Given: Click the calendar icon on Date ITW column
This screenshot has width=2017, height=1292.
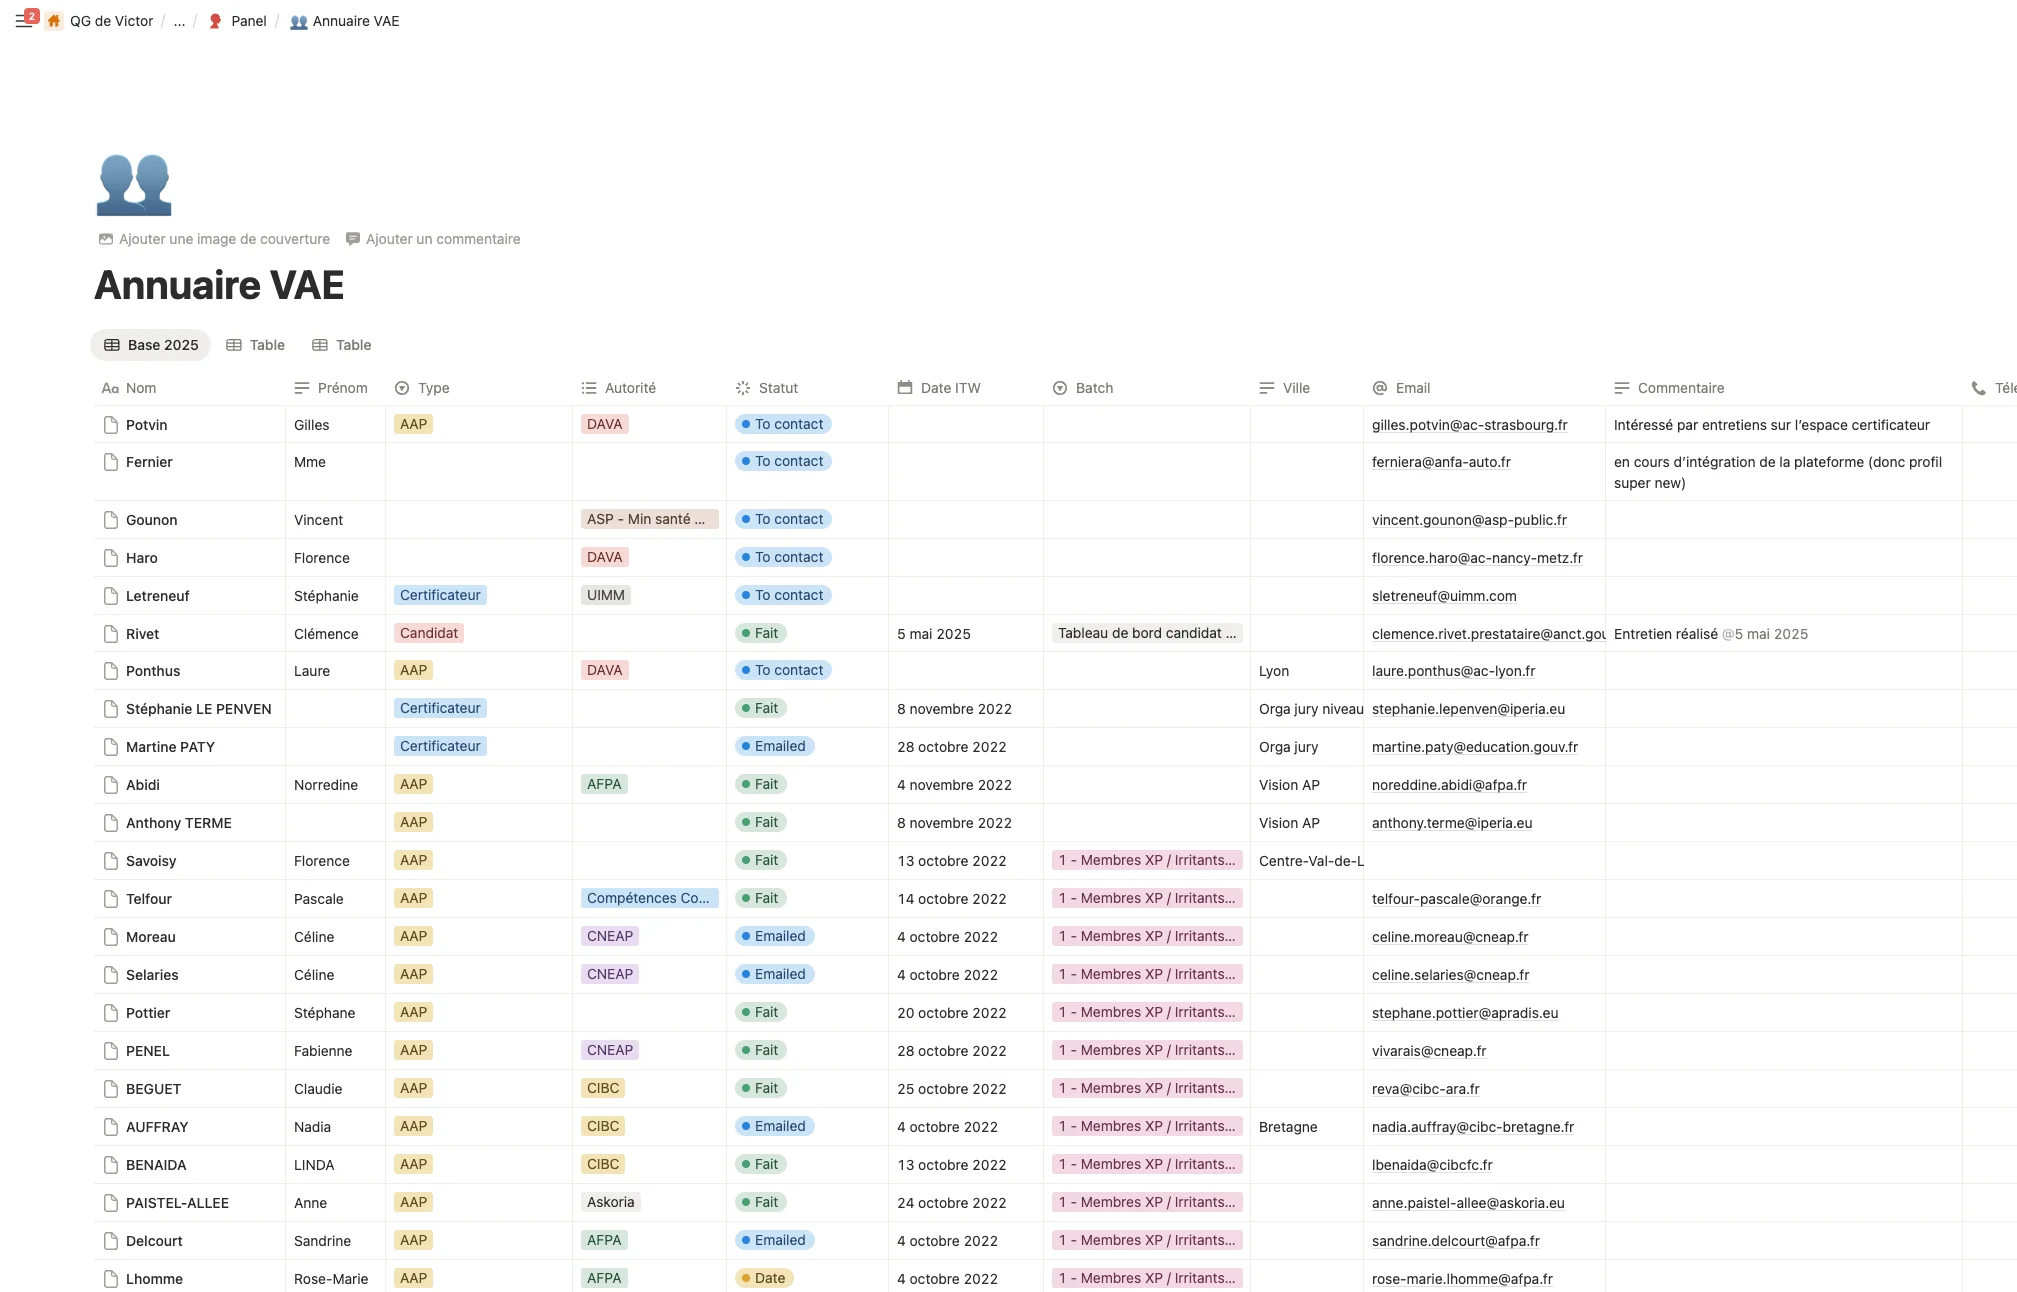Looking at the screenshot, I should pos(905,388).
